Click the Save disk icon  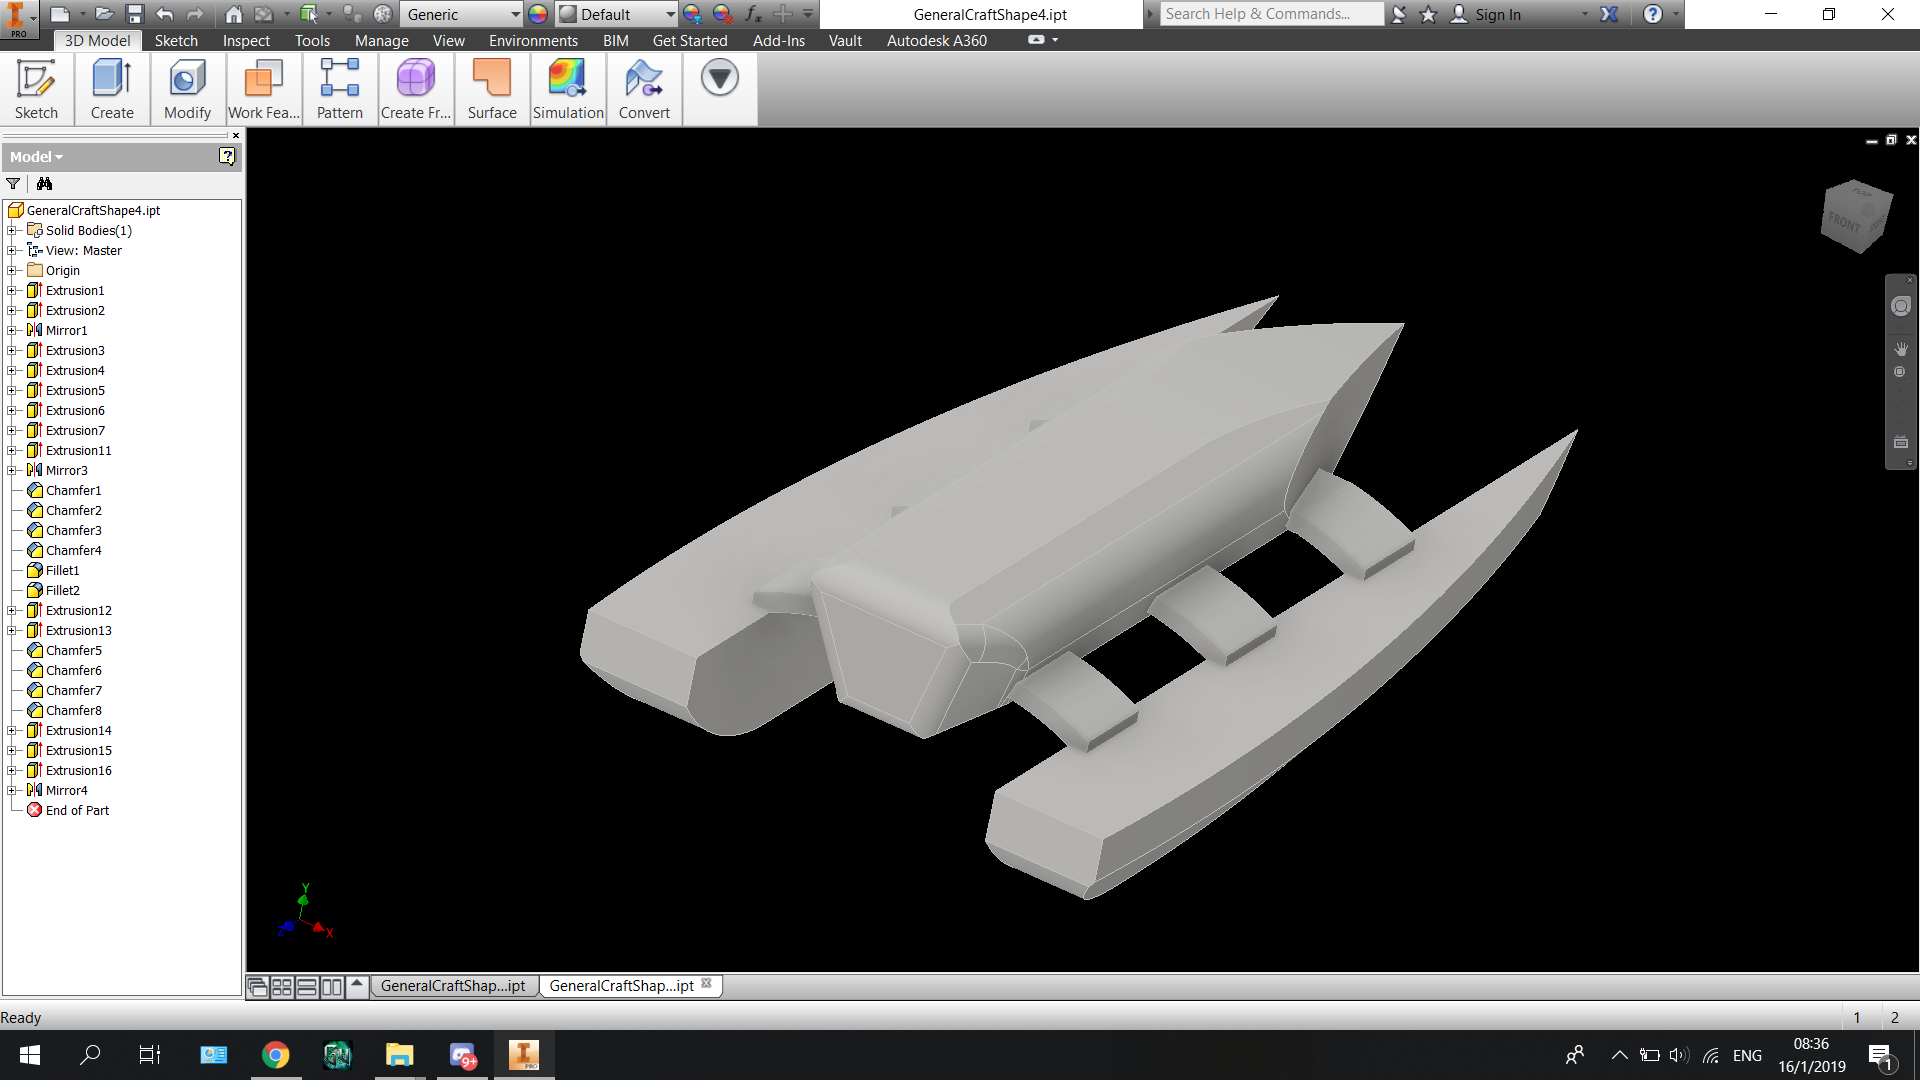point(135,14)
